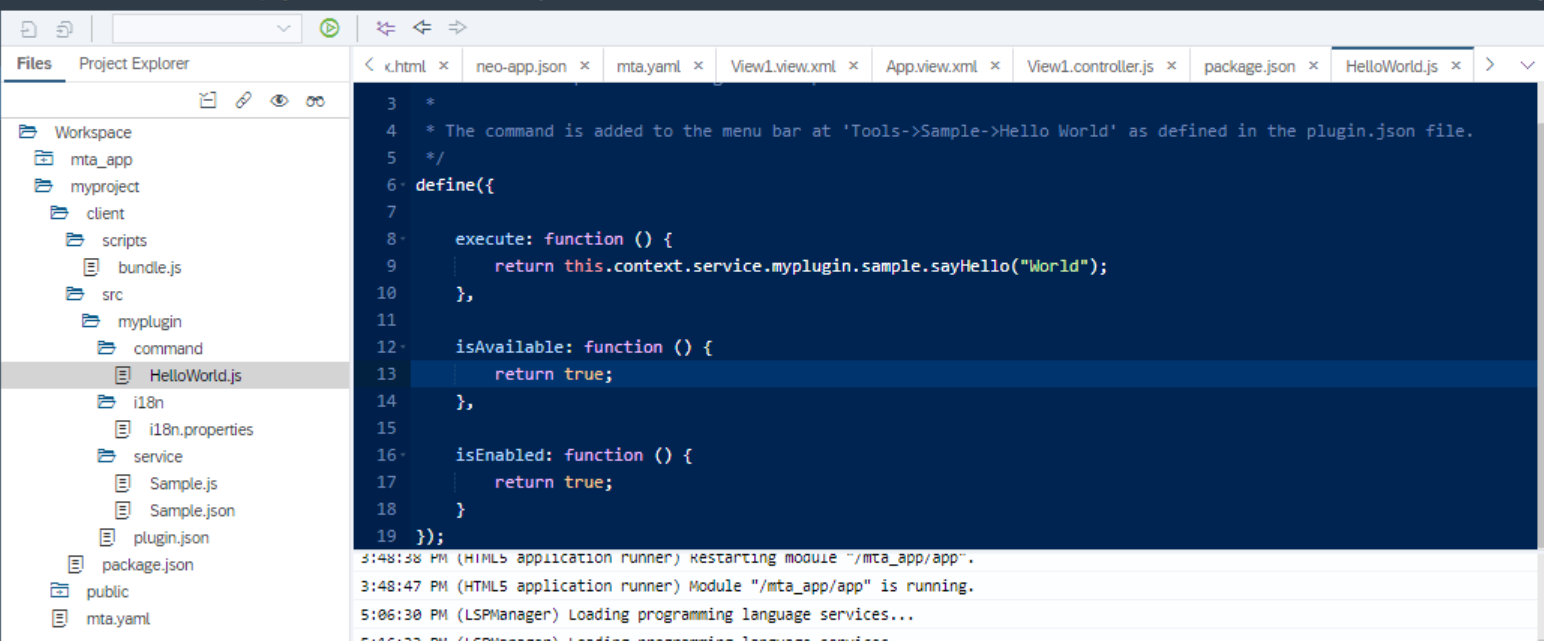Click the purple last edit location arrow
1544x641 pixels.
(x=385, y=28)
